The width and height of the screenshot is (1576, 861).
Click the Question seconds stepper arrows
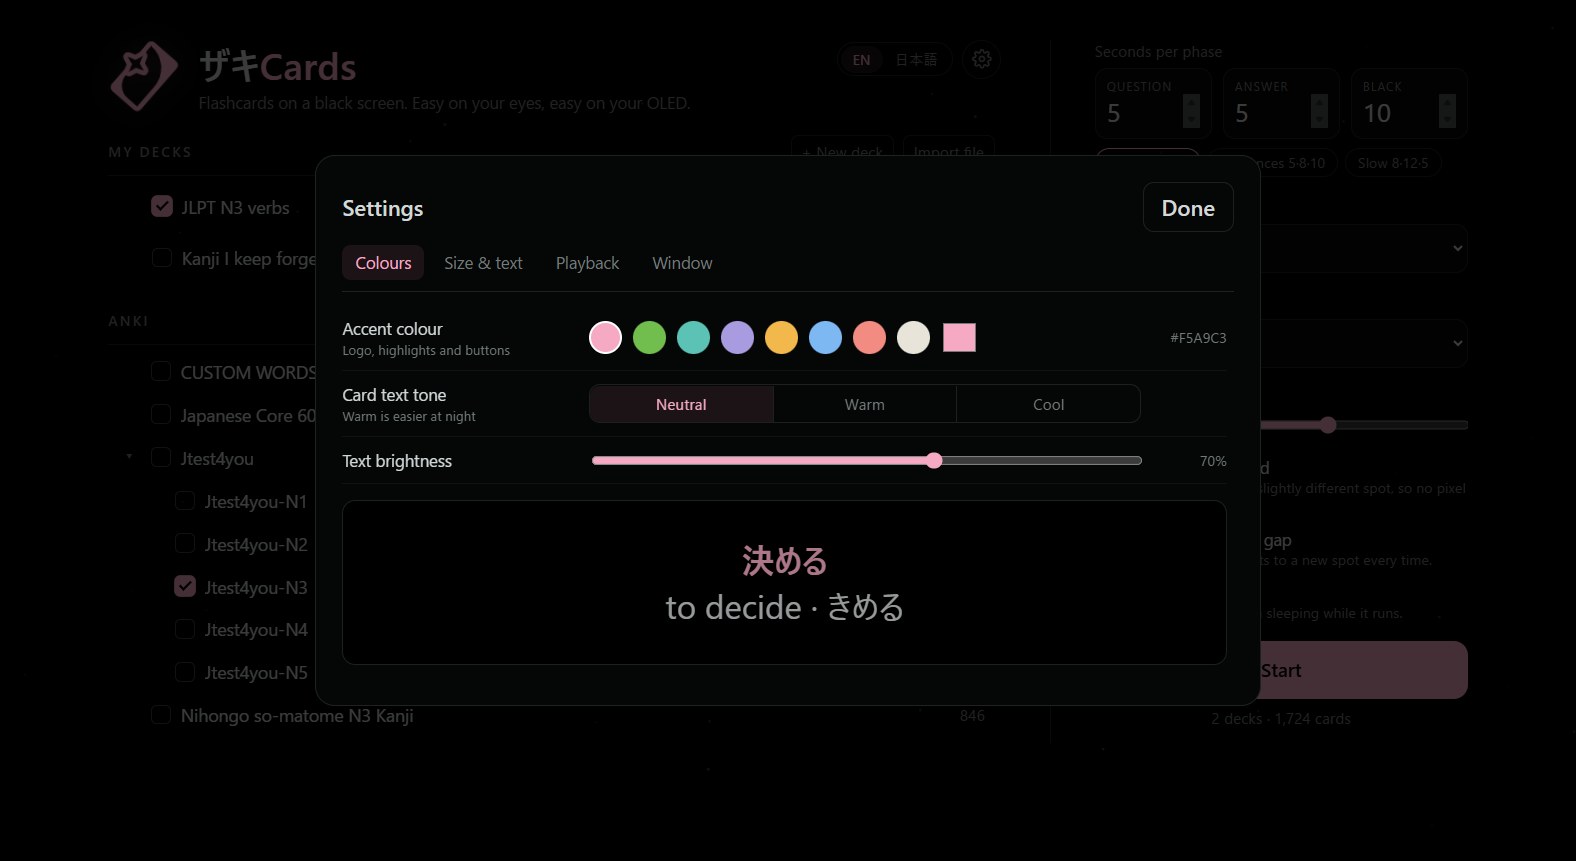click(x=1191, y=111)
